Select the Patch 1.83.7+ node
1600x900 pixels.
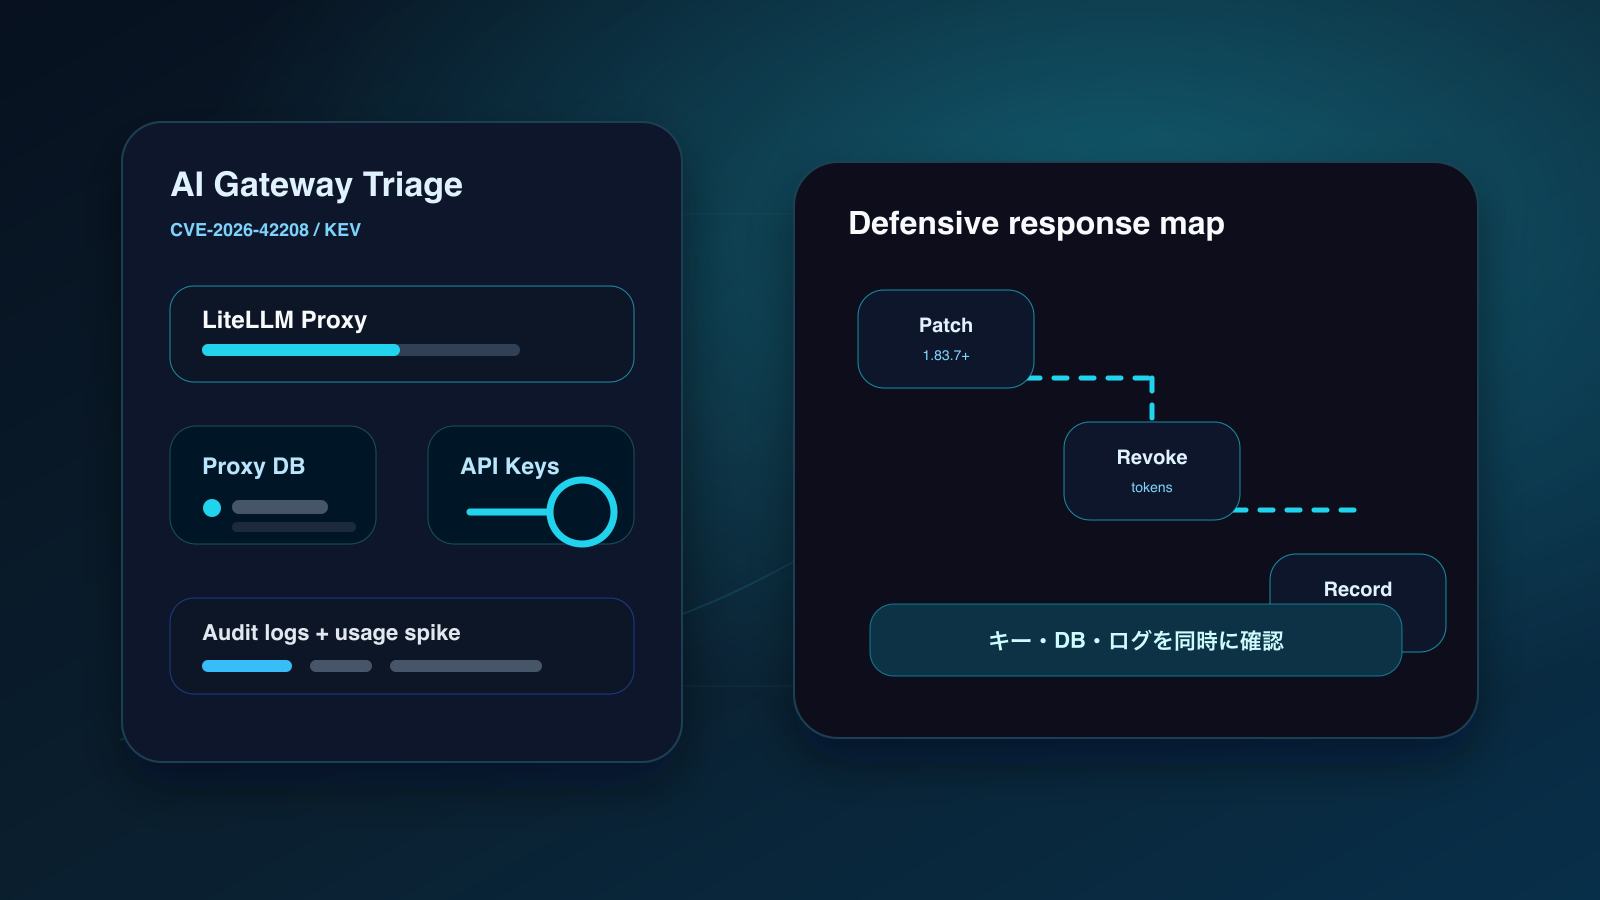click(946, 339)
